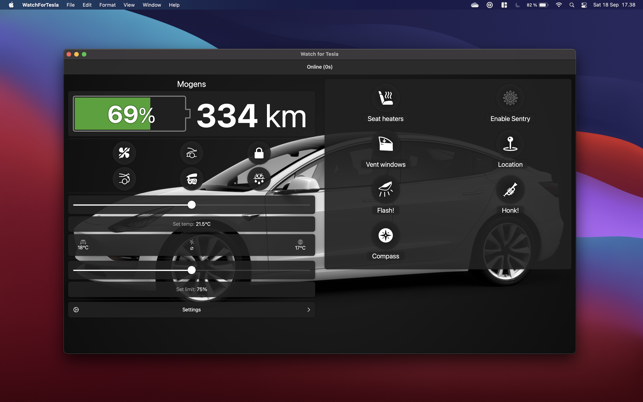
Task: Flash the car lights
Action: [x=385, y=190]
